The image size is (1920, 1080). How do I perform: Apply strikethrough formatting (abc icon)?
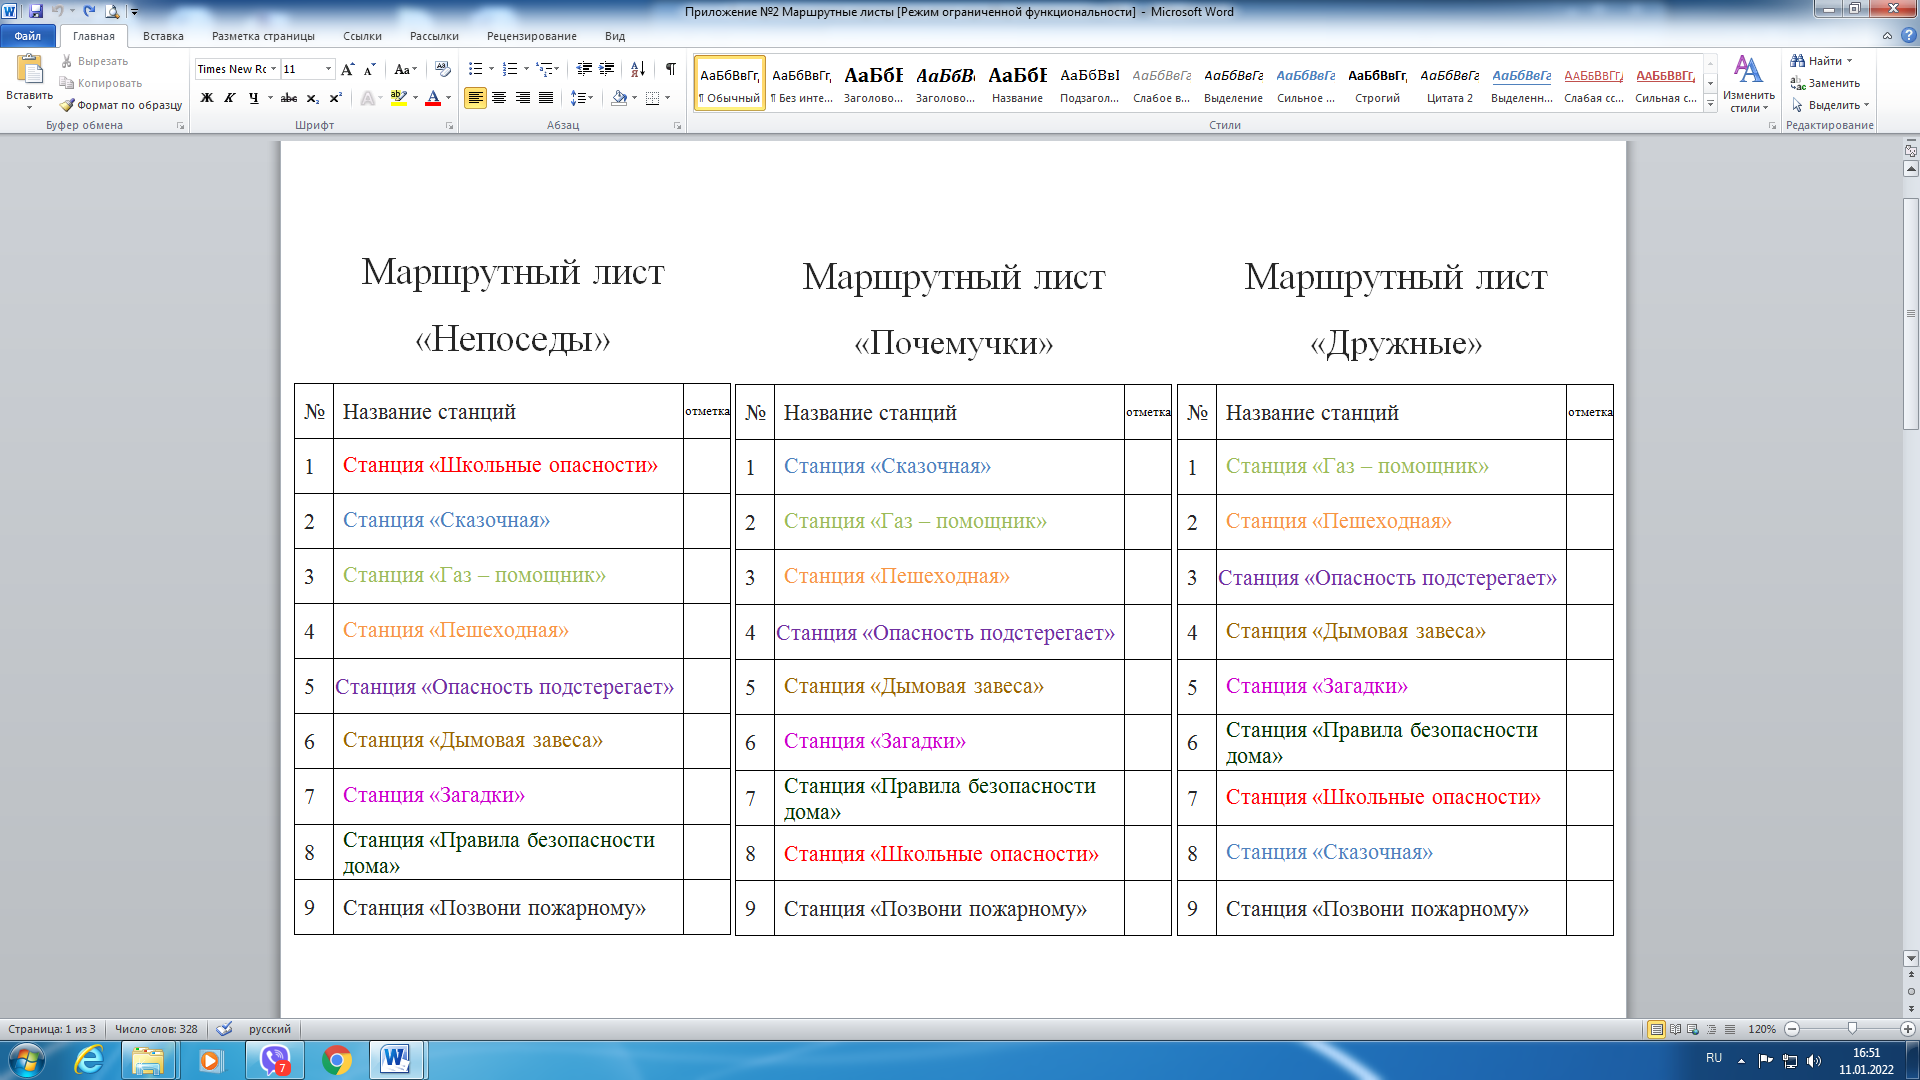click(x=289, y=98)
